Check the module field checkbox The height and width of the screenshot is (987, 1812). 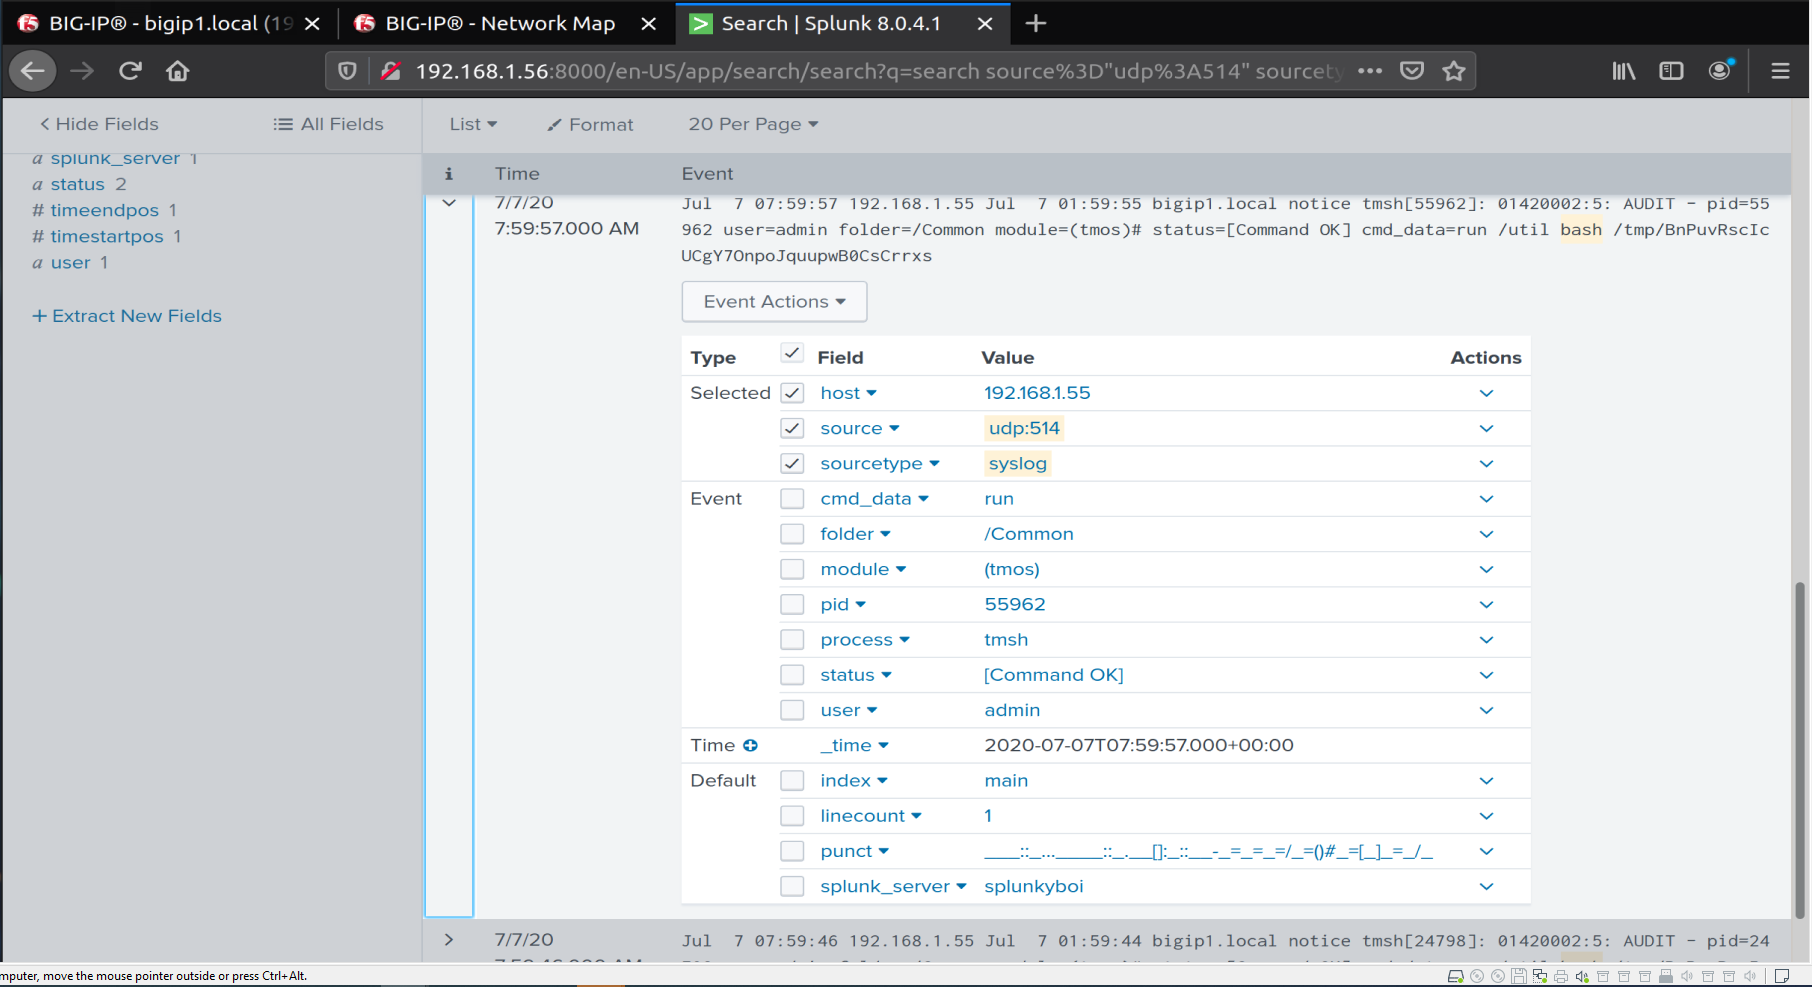792,569
